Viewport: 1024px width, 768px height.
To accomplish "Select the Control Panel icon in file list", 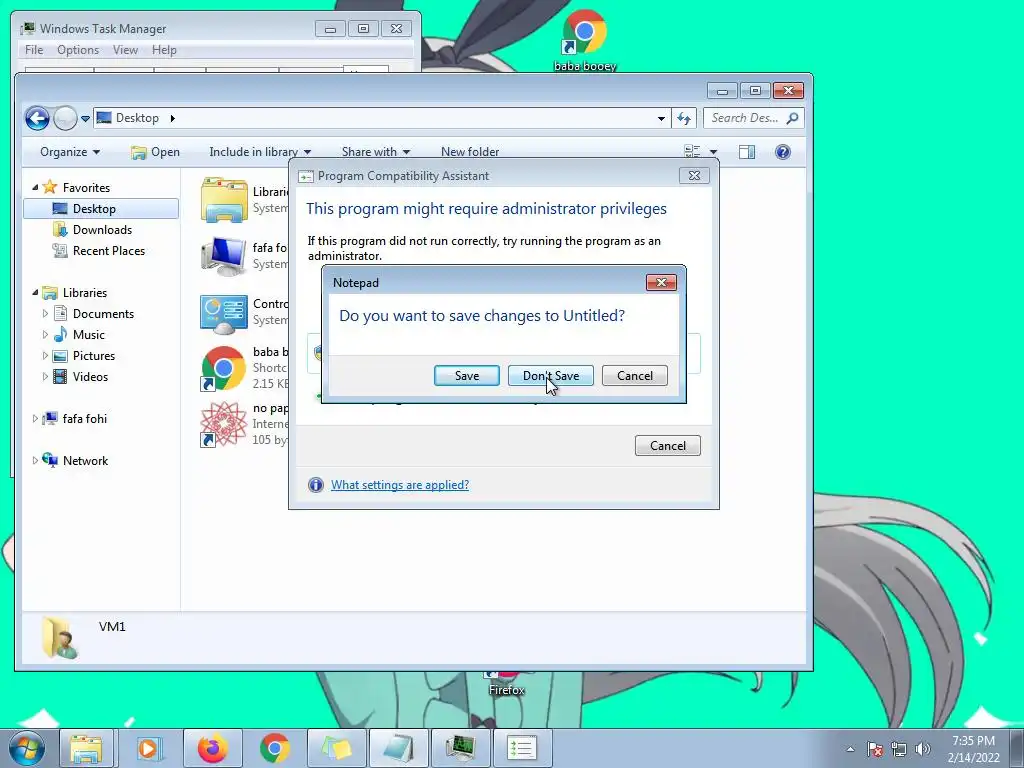I will pyautogui.click(x=224, y=312).
